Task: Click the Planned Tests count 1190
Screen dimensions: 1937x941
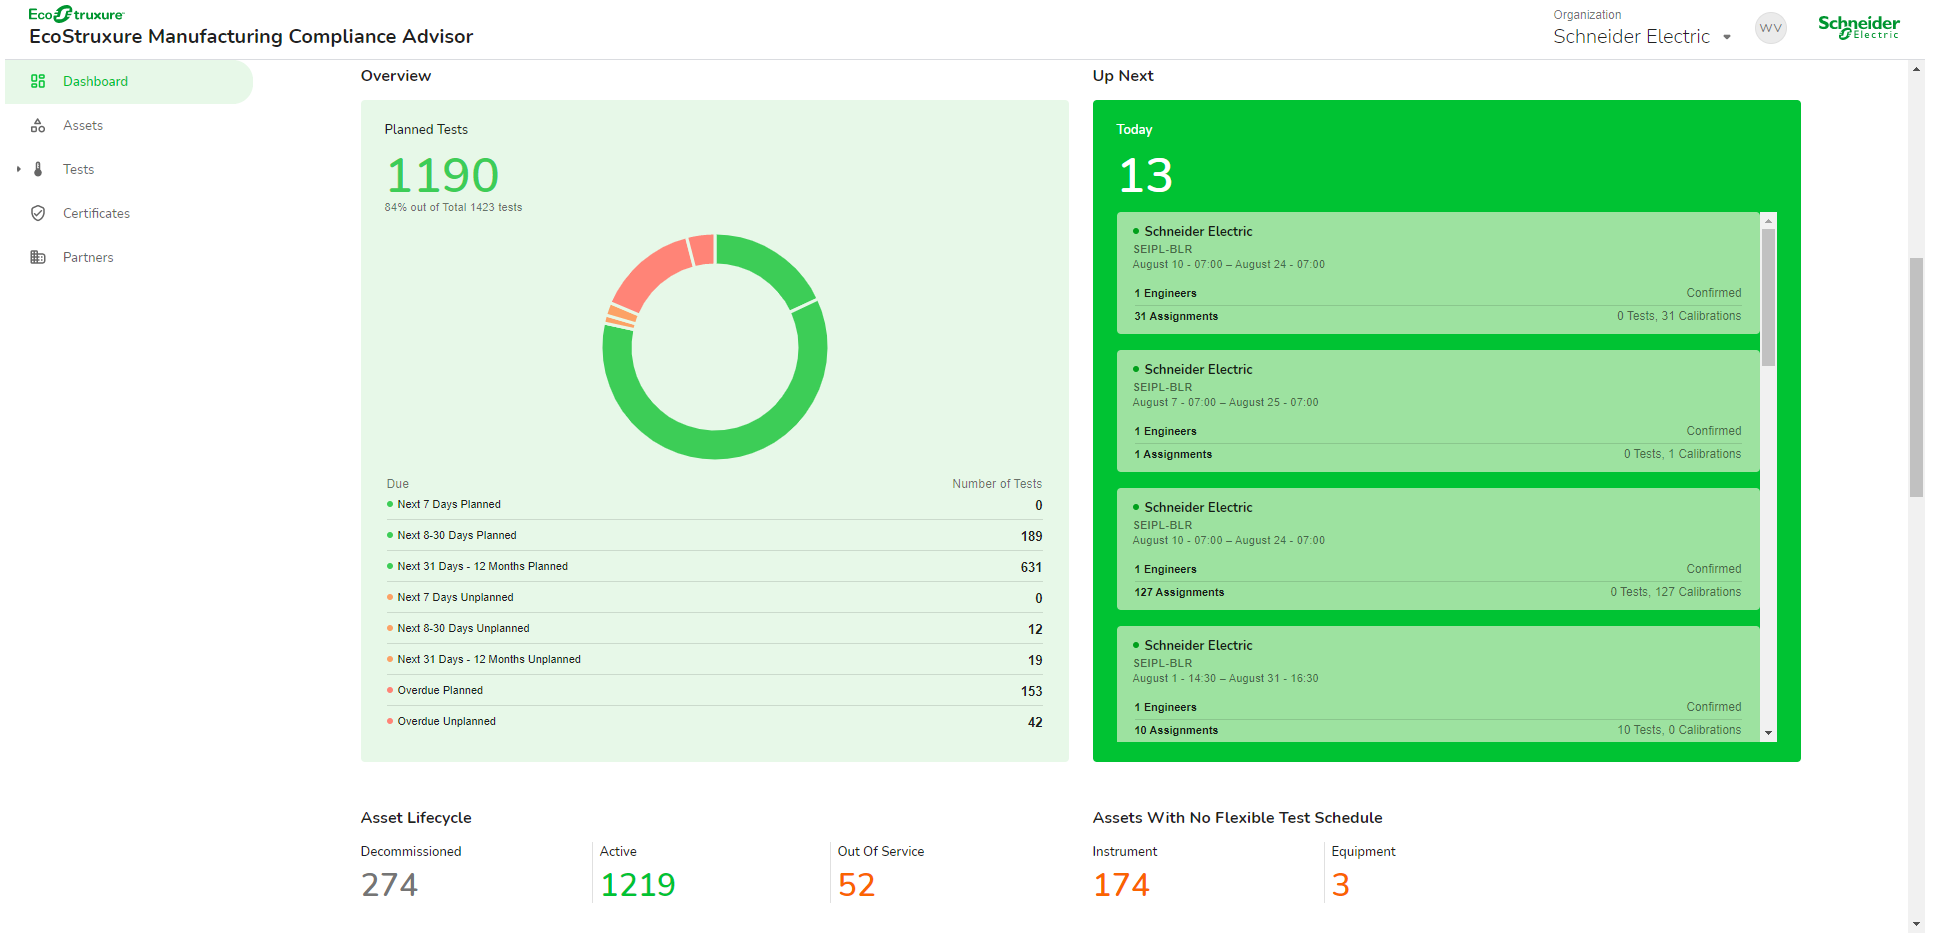Action: tap(443, 175)
